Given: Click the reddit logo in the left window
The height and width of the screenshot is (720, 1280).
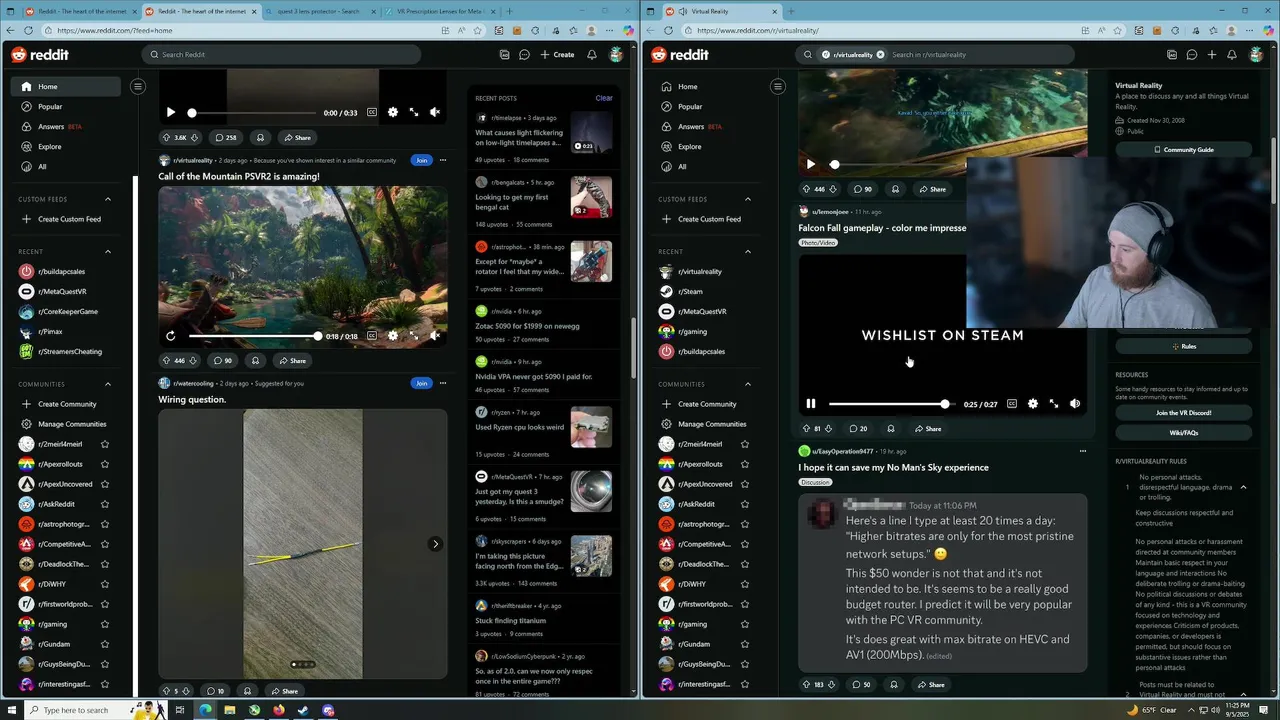Looking at the screenshot, I should 40,55.
